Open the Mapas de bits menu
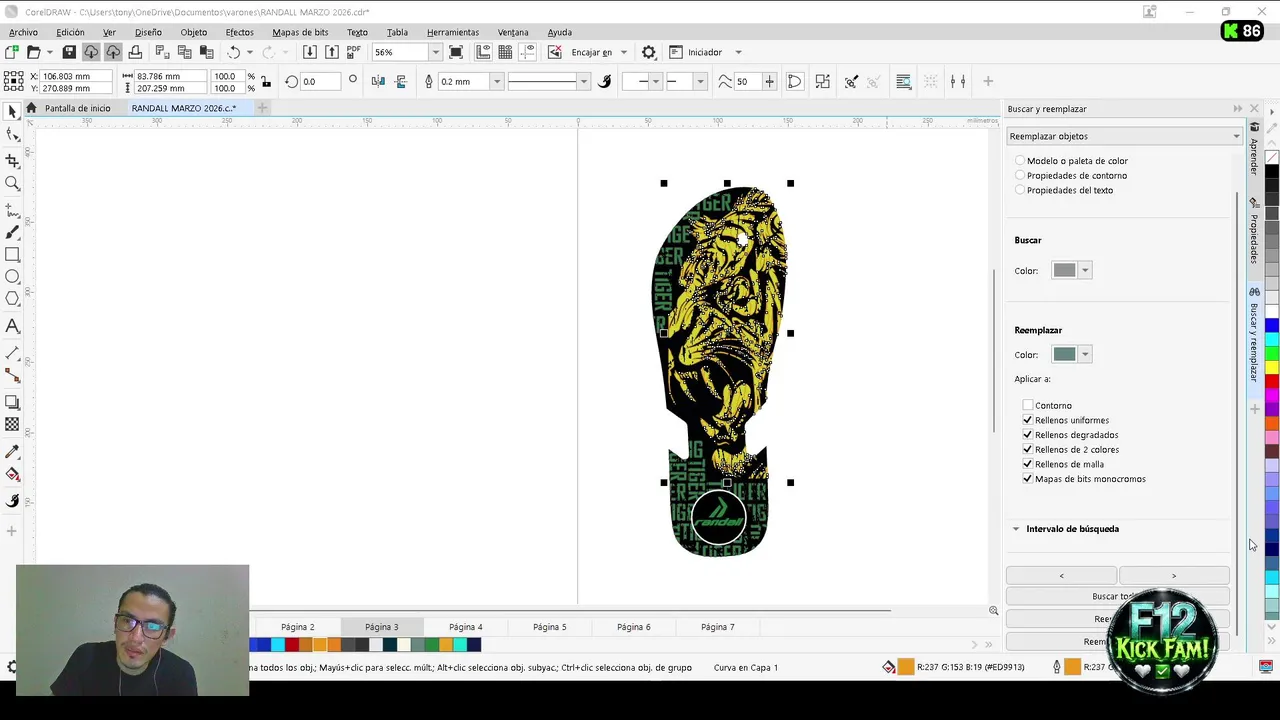 tap(300, 32)
